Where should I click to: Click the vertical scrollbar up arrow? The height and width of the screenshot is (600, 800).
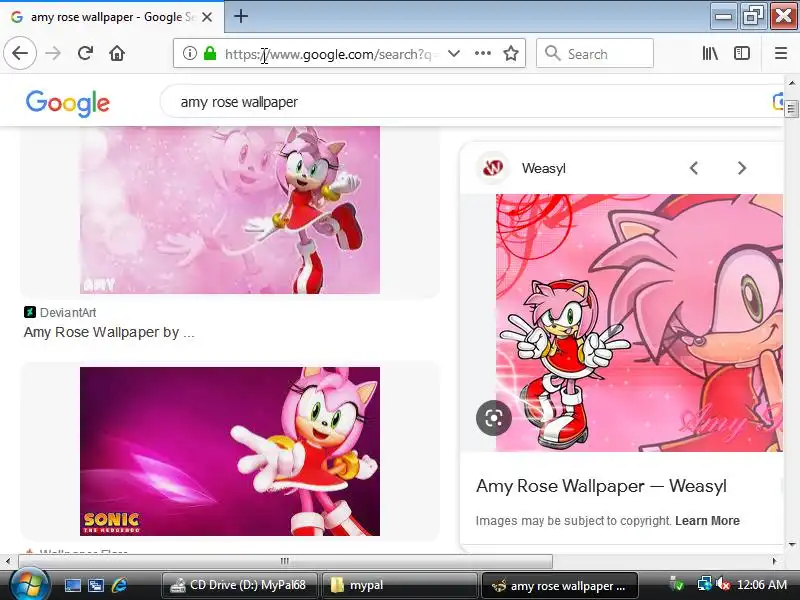[791, 83]
